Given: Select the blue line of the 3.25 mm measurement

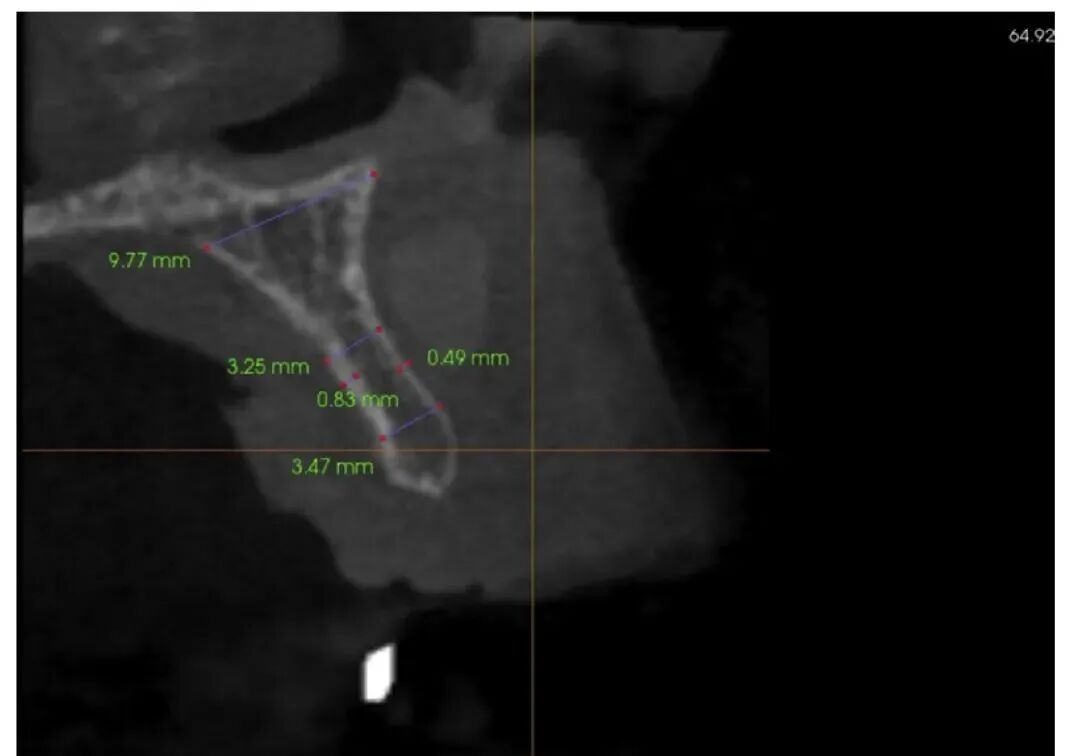Looking at the screenshot, I should tap(353, 345).
